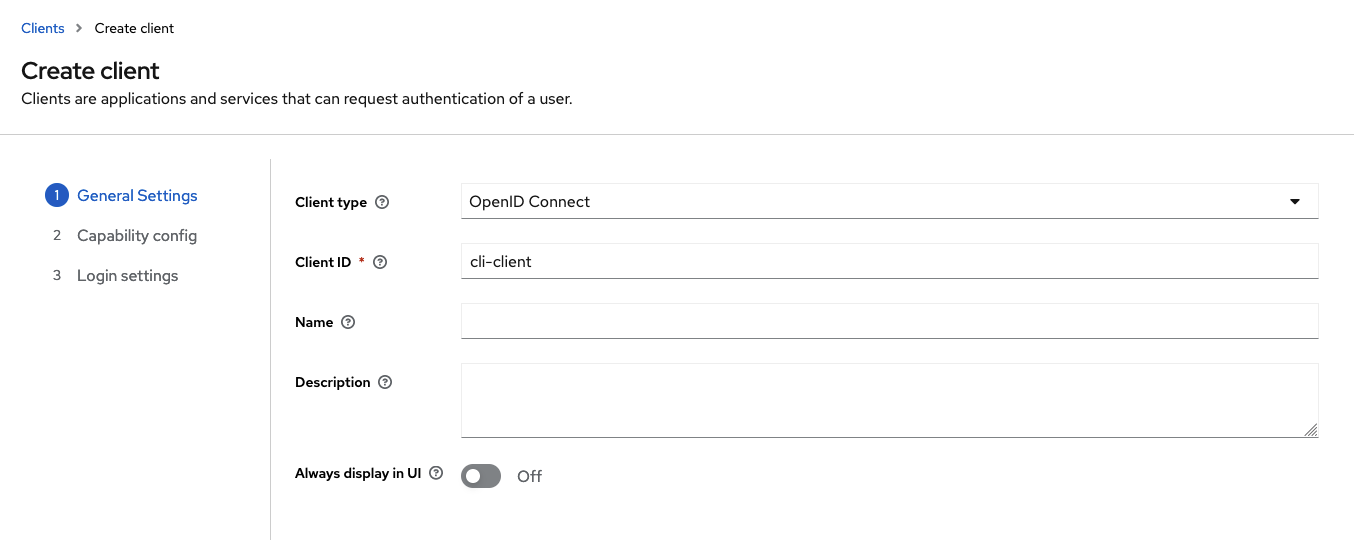Click help icon next to Always display in UI
1354x540 pixels.
pos(435,474)
